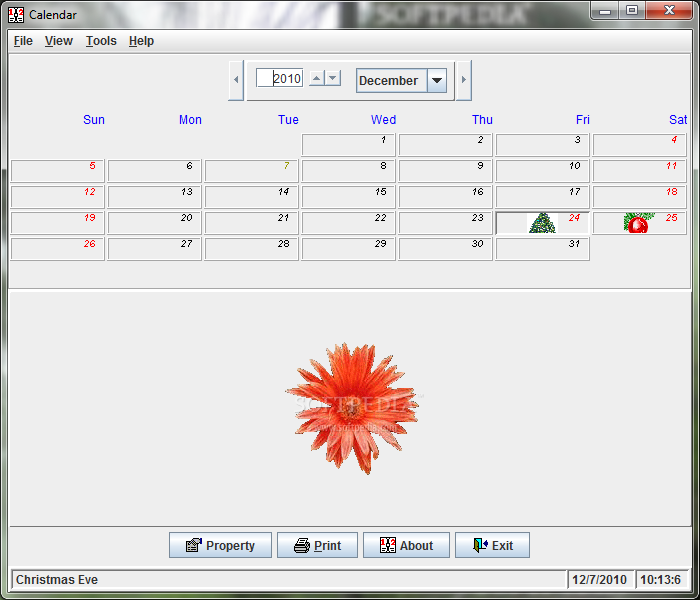The height and width of the screenshot is (600, 700).
Task: Select day 28 in the calendar
Action: point(251,249)
